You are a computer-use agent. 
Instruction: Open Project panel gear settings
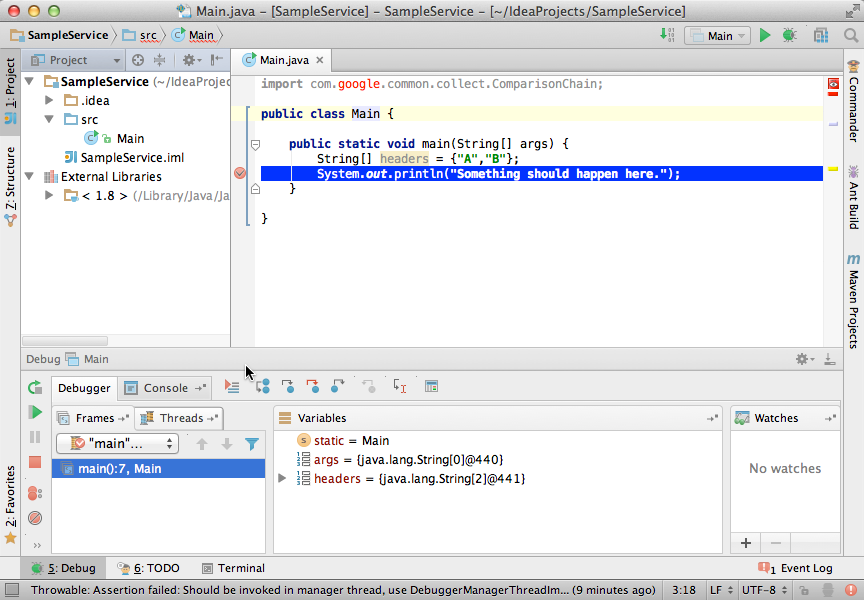tap(192, 60)
